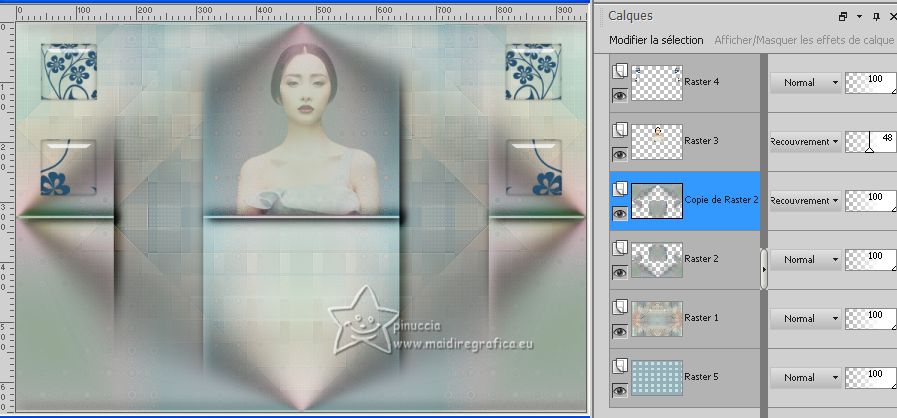Open Normal blend mode dropdown for Raster 1
The height and width of the screenshot is (418, 897).
click(805, 319)
